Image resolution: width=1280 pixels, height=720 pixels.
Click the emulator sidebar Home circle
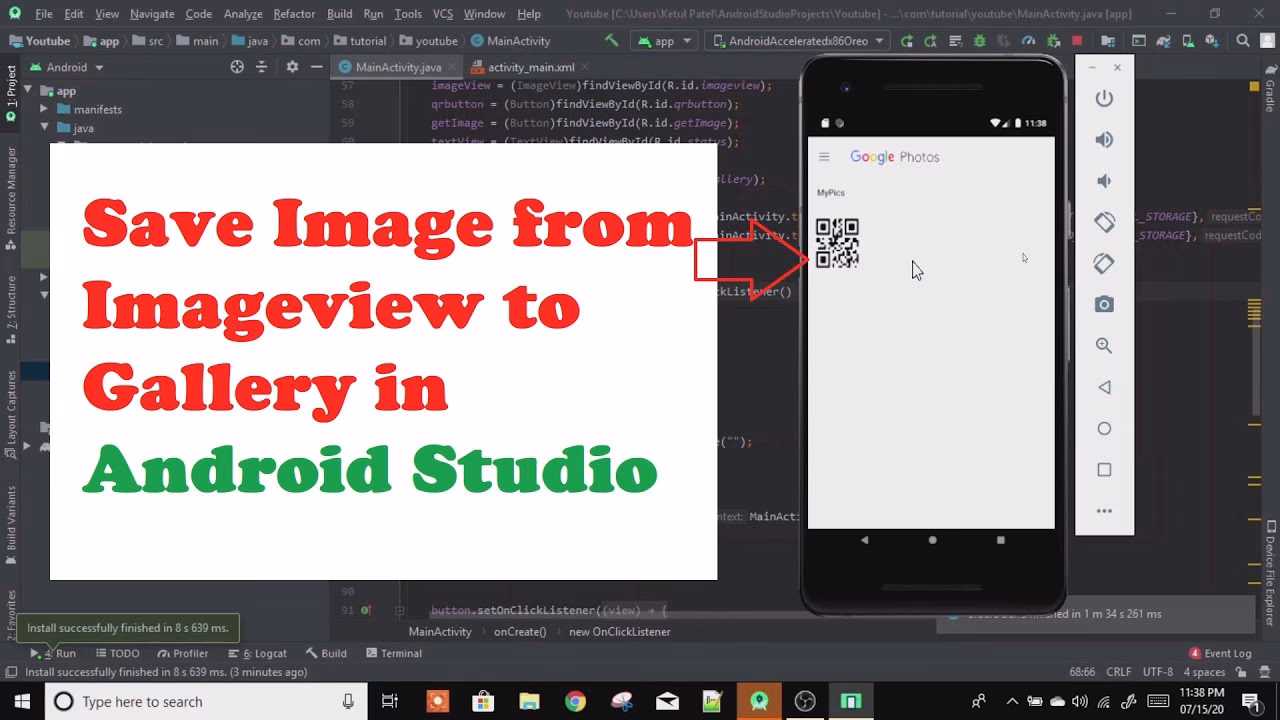coord(1104,428)
